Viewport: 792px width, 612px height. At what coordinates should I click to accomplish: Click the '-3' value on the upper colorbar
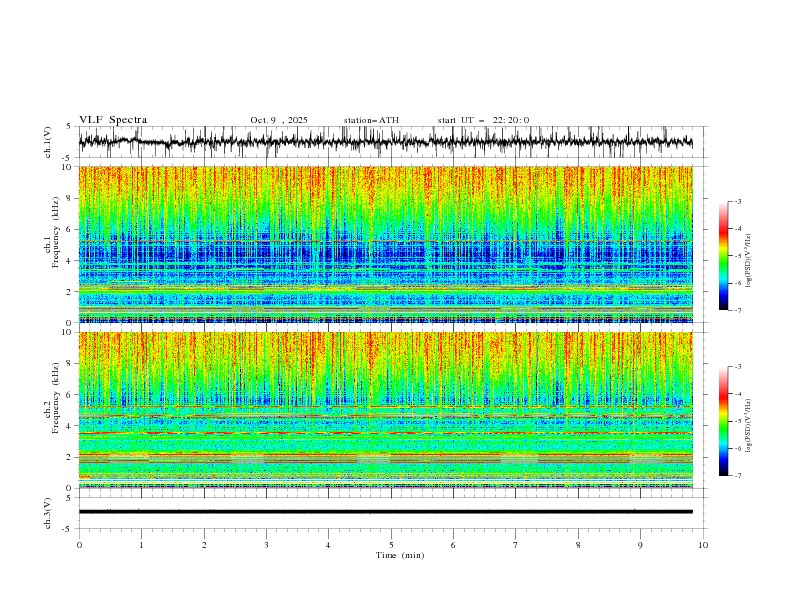point(737,201)
